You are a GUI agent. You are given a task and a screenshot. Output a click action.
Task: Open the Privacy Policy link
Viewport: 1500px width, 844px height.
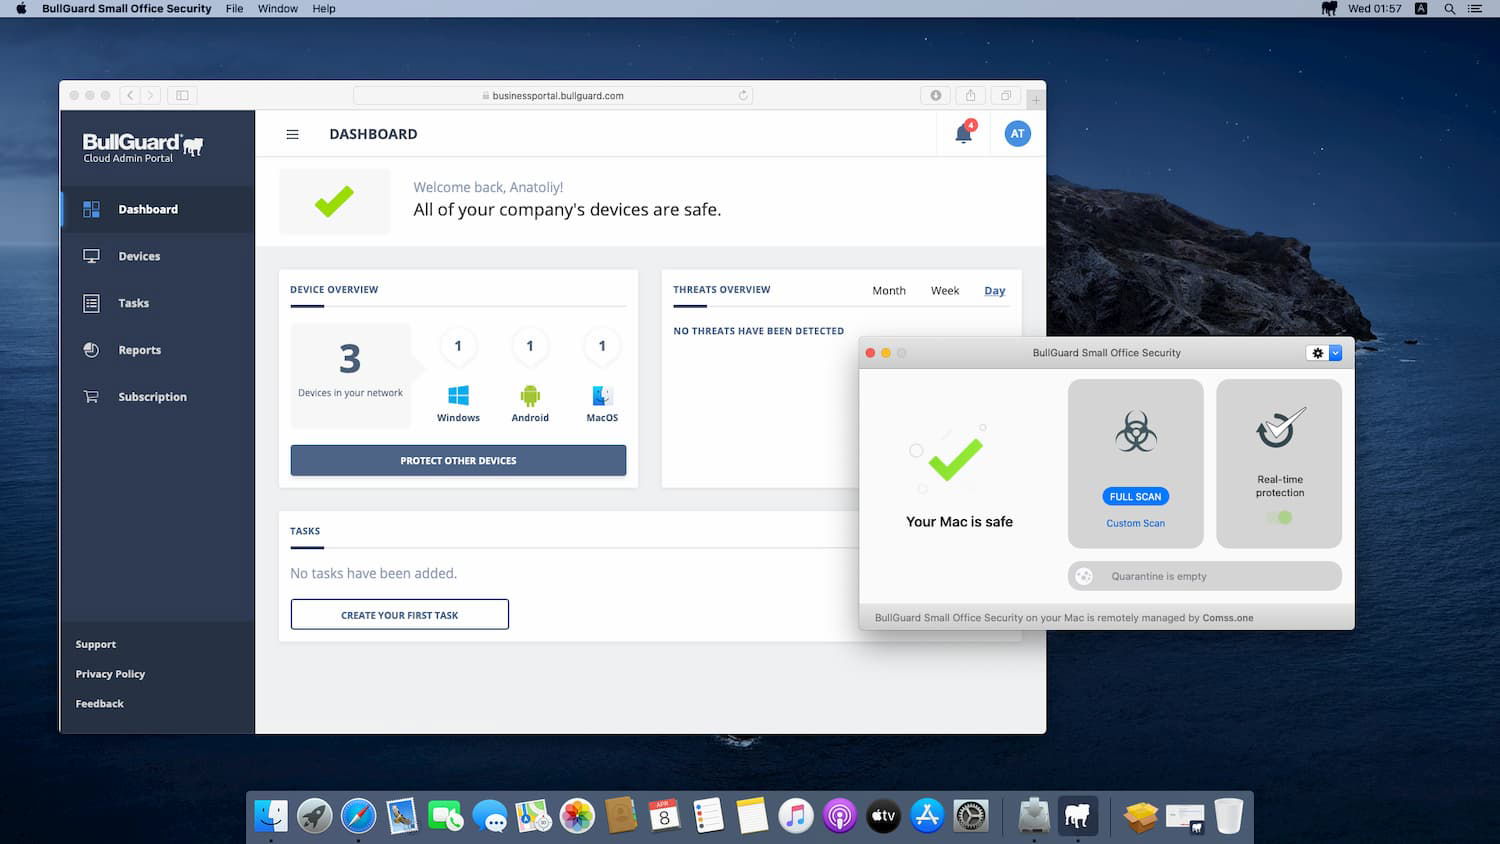coord(111,674)
